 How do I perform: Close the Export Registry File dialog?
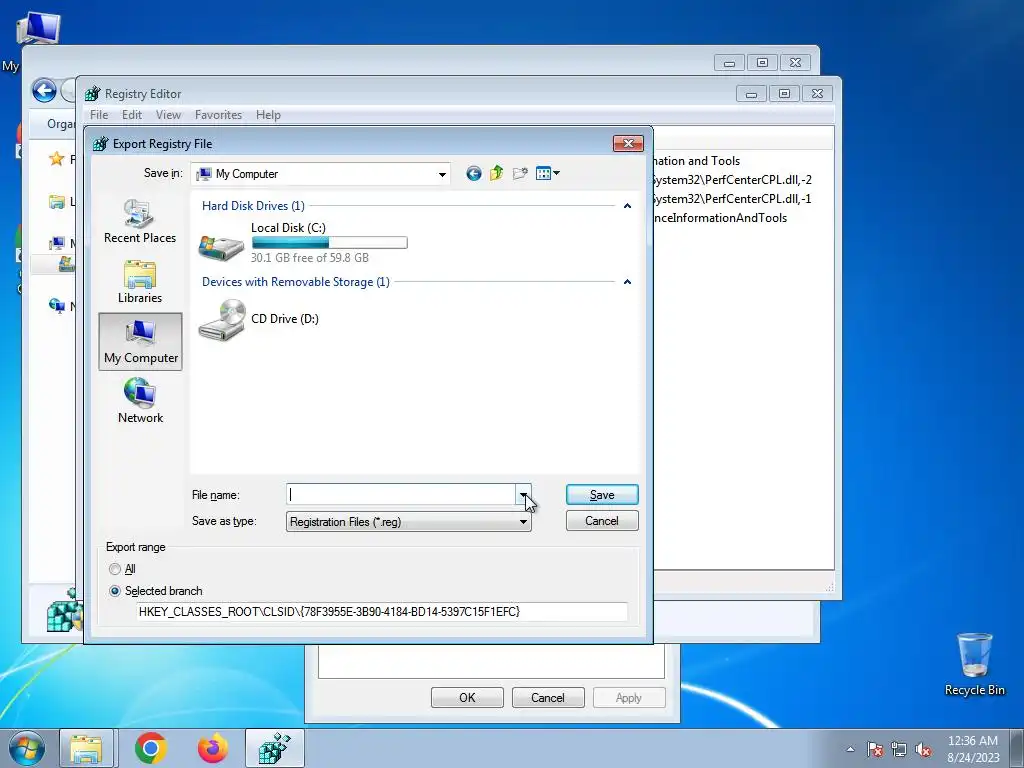click(628, 144)
